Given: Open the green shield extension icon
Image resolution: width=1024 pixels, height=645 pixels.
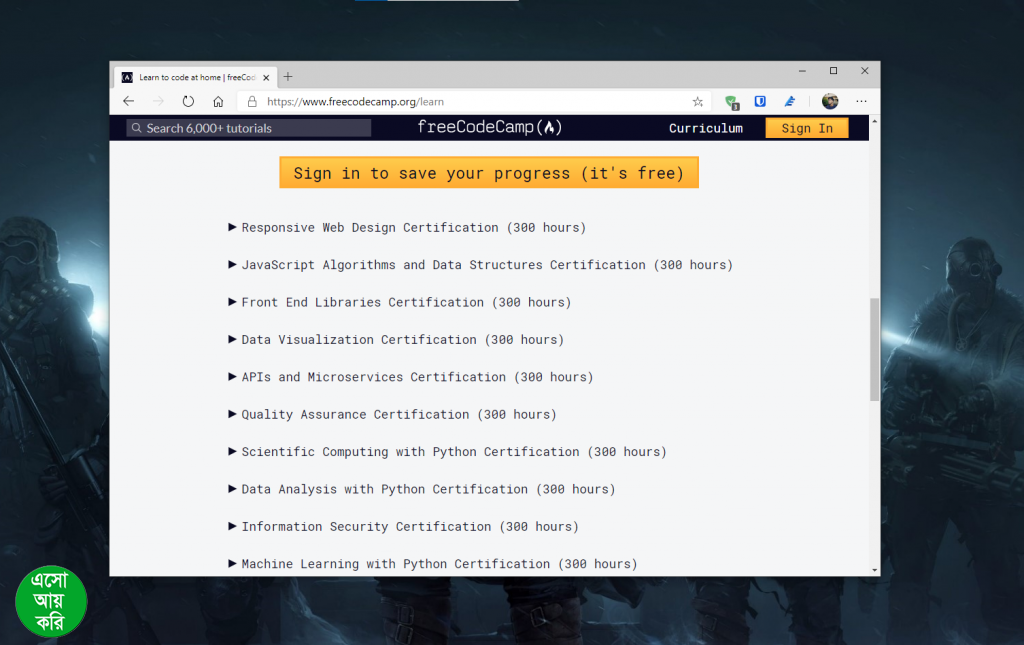Looking at the screenshot, I should [731, 101].
